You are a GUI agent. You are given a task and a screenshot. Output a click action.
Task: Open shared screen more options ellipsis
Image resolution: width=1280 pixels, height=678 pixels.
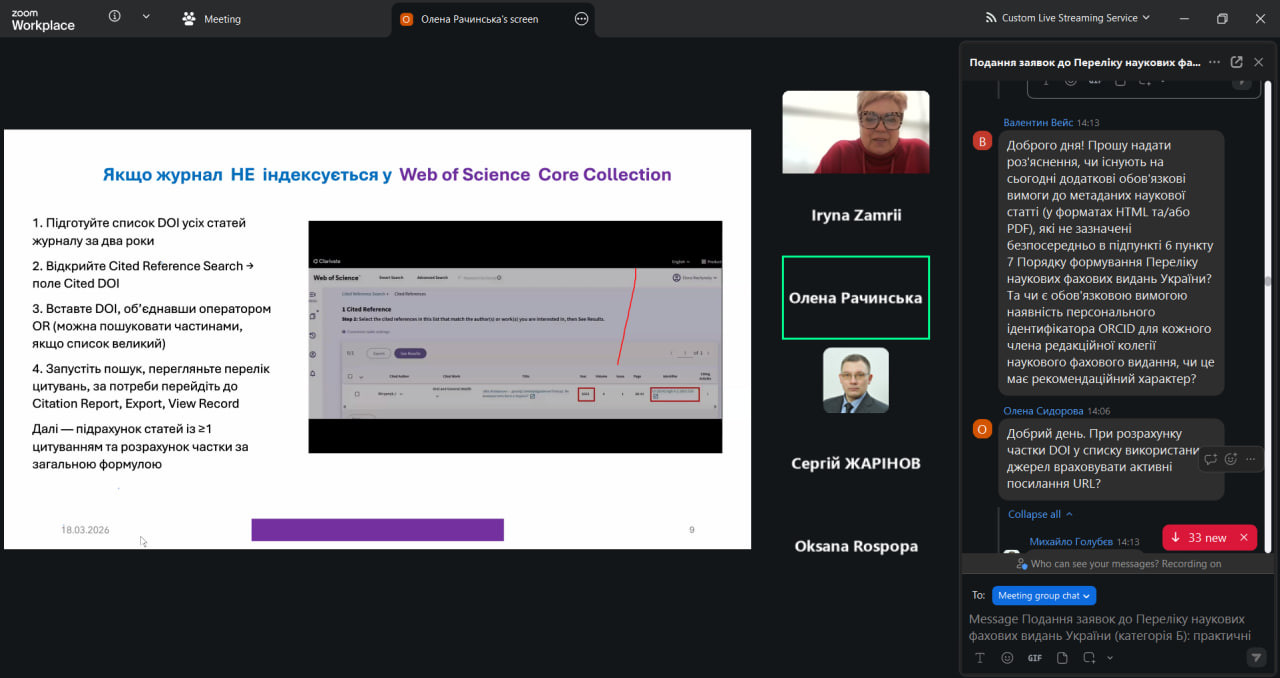(582, 19)
